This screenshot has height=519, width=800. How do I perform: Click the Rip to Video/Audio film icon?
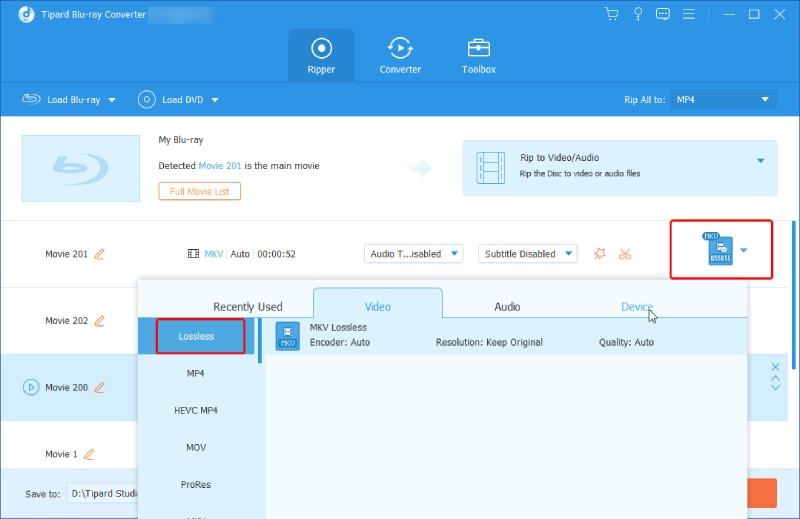pyautogui.click(x=490, y=167)
